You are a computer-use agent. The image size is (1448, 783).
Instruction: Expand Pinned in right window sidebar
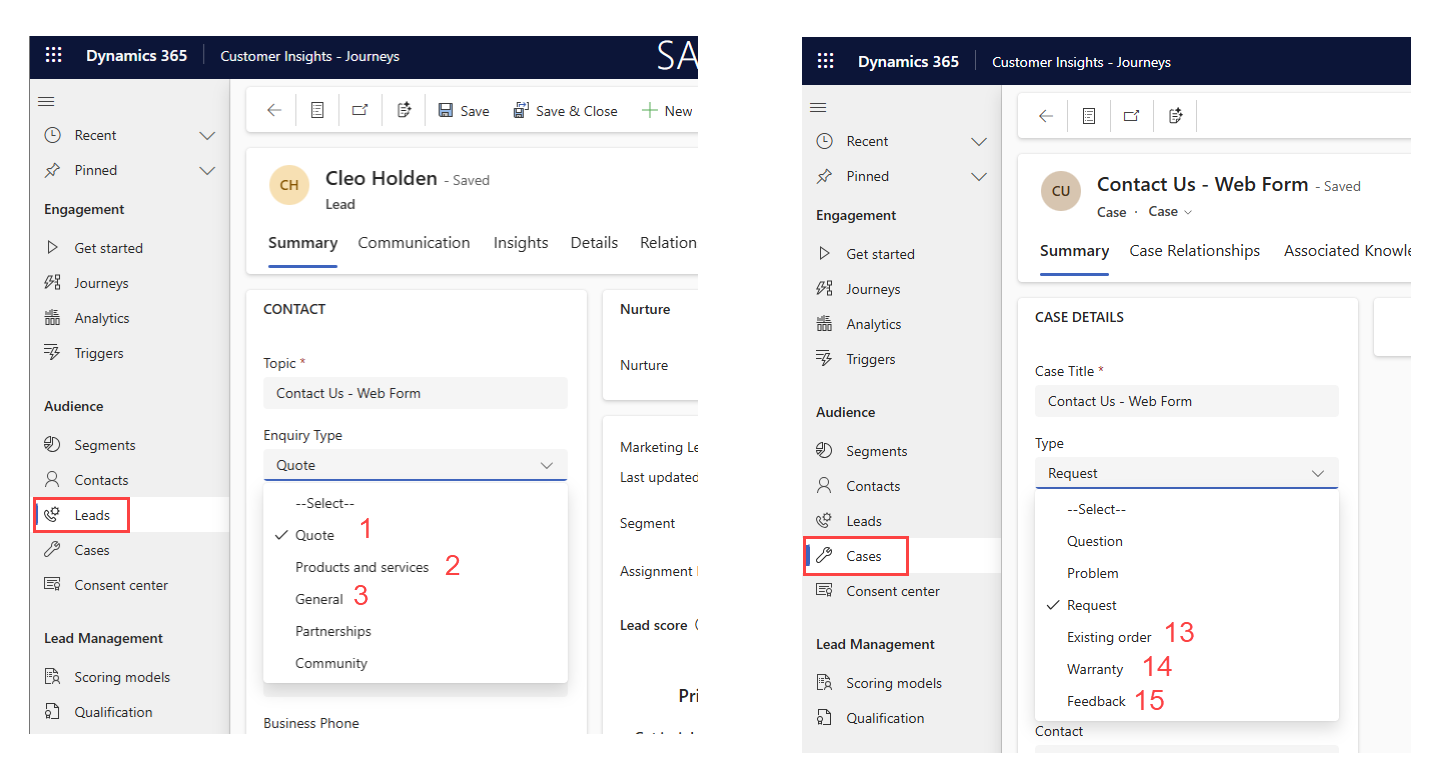tap(979, 176)
